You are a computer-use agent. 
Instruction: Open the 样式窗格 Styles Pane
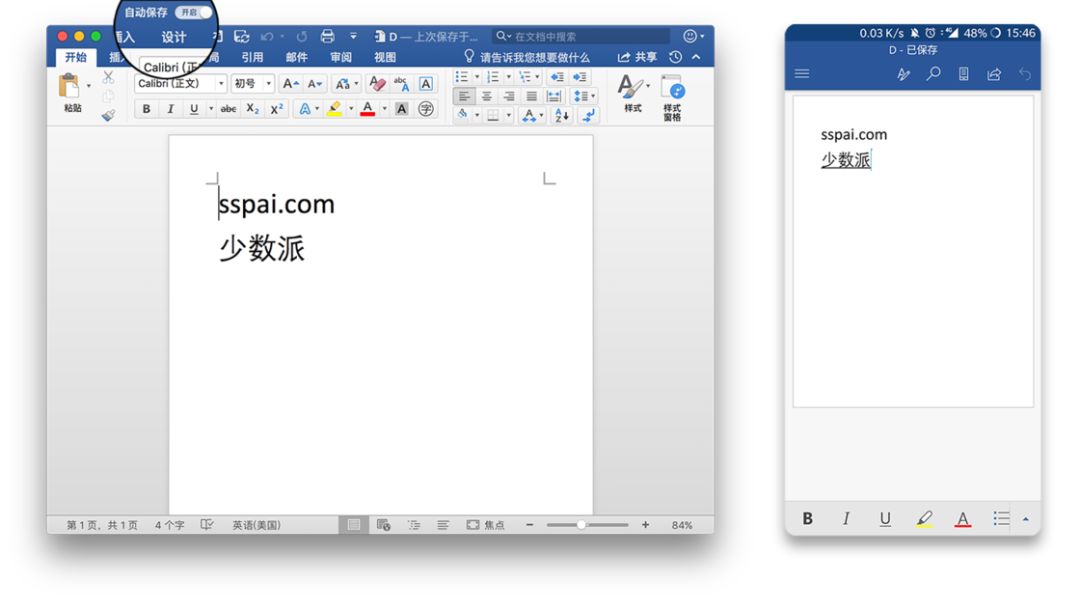point(672,97)
